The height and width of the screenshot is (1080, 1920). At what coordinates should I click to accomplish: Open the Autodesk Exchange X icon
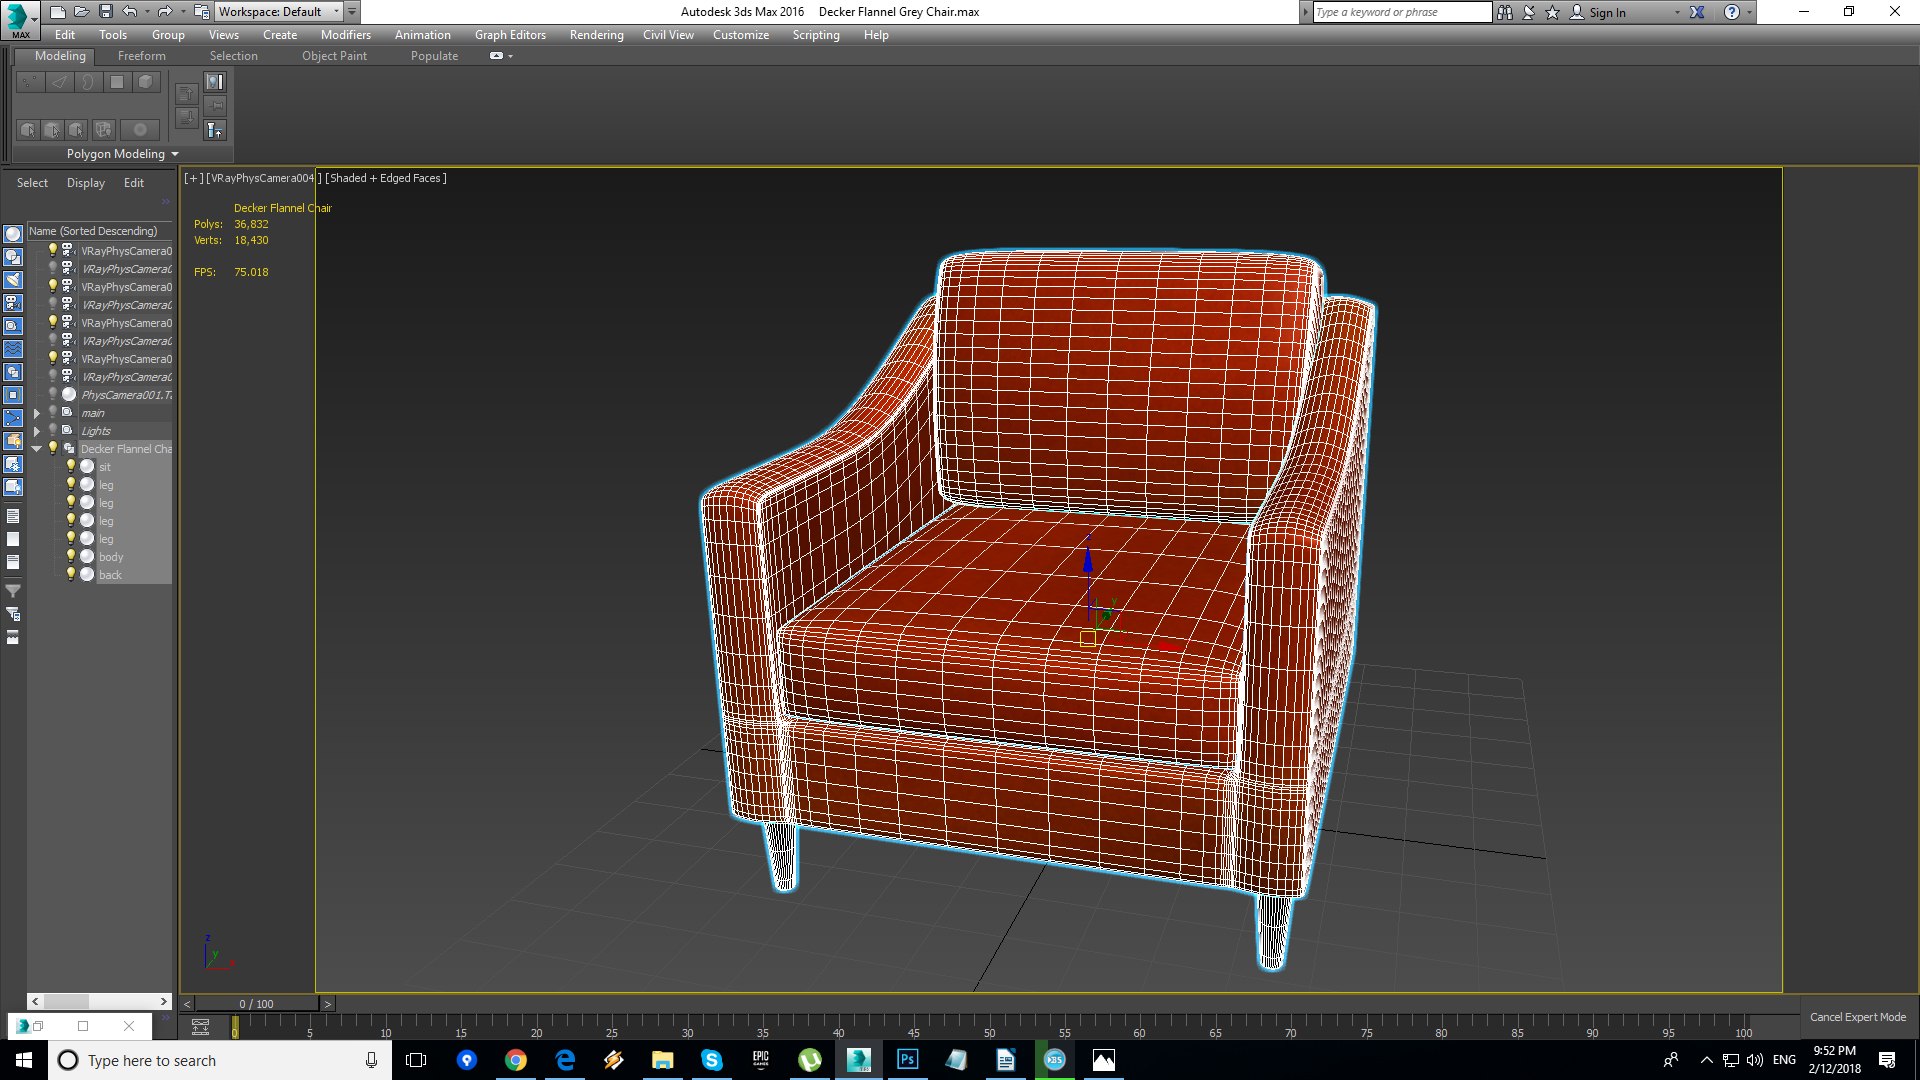click(1697, 12)
